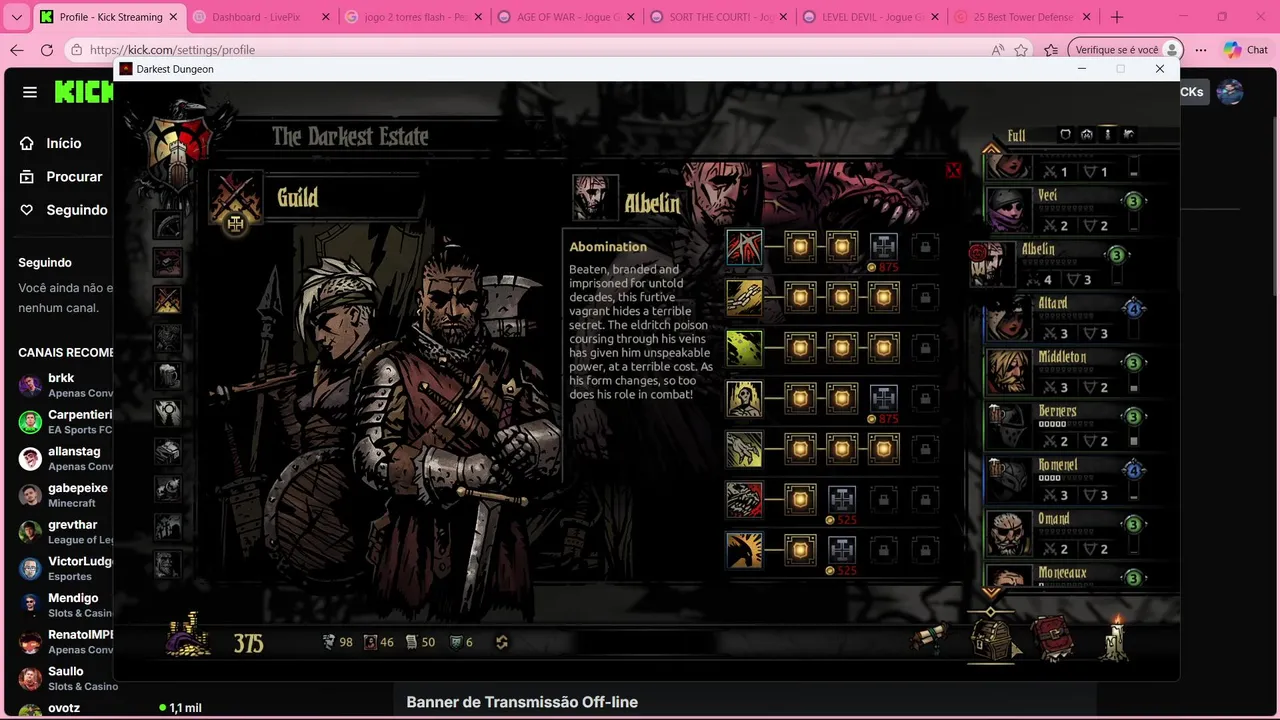Add page to favorites with the star icon
This screenshot has width=1280, height=720.
pos(1021,50)
